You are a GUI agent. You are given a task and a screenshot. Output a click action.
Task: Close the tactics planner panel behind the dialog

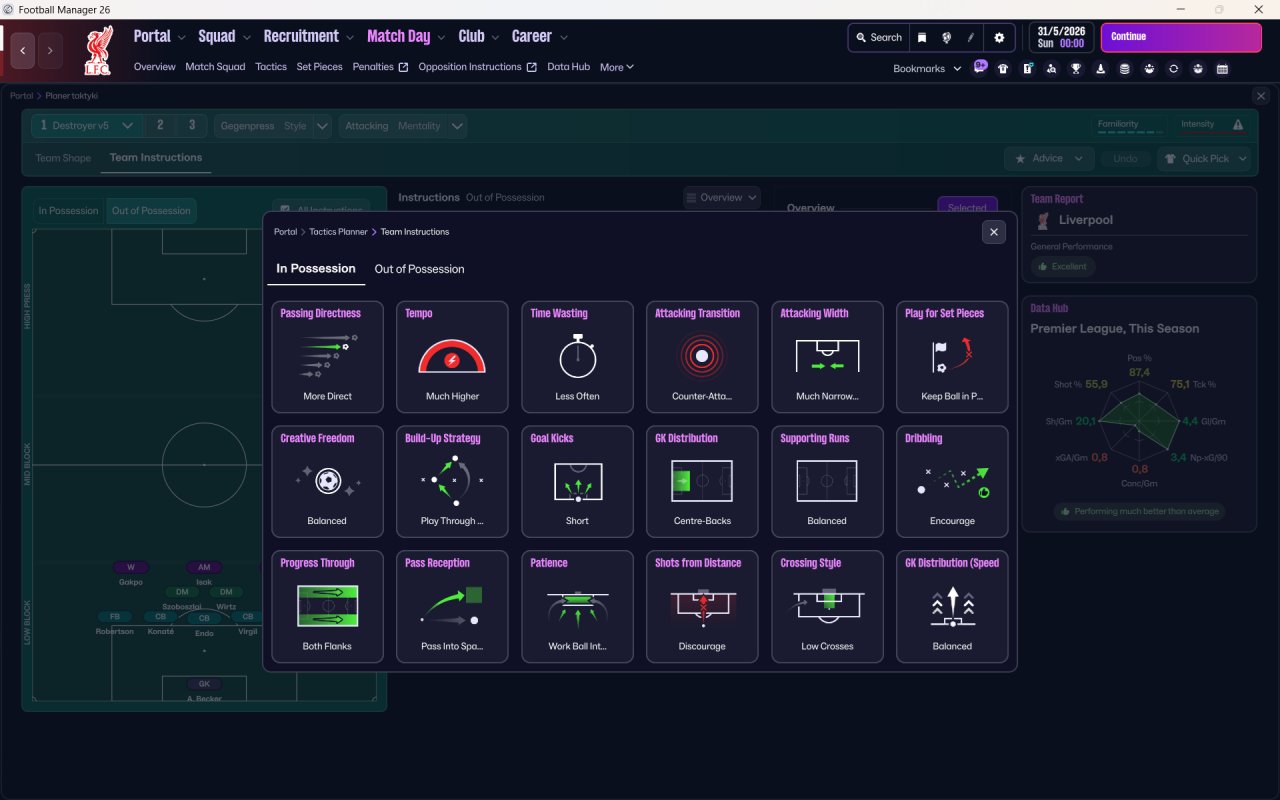pyautogui.click(x=1260, y=96)
